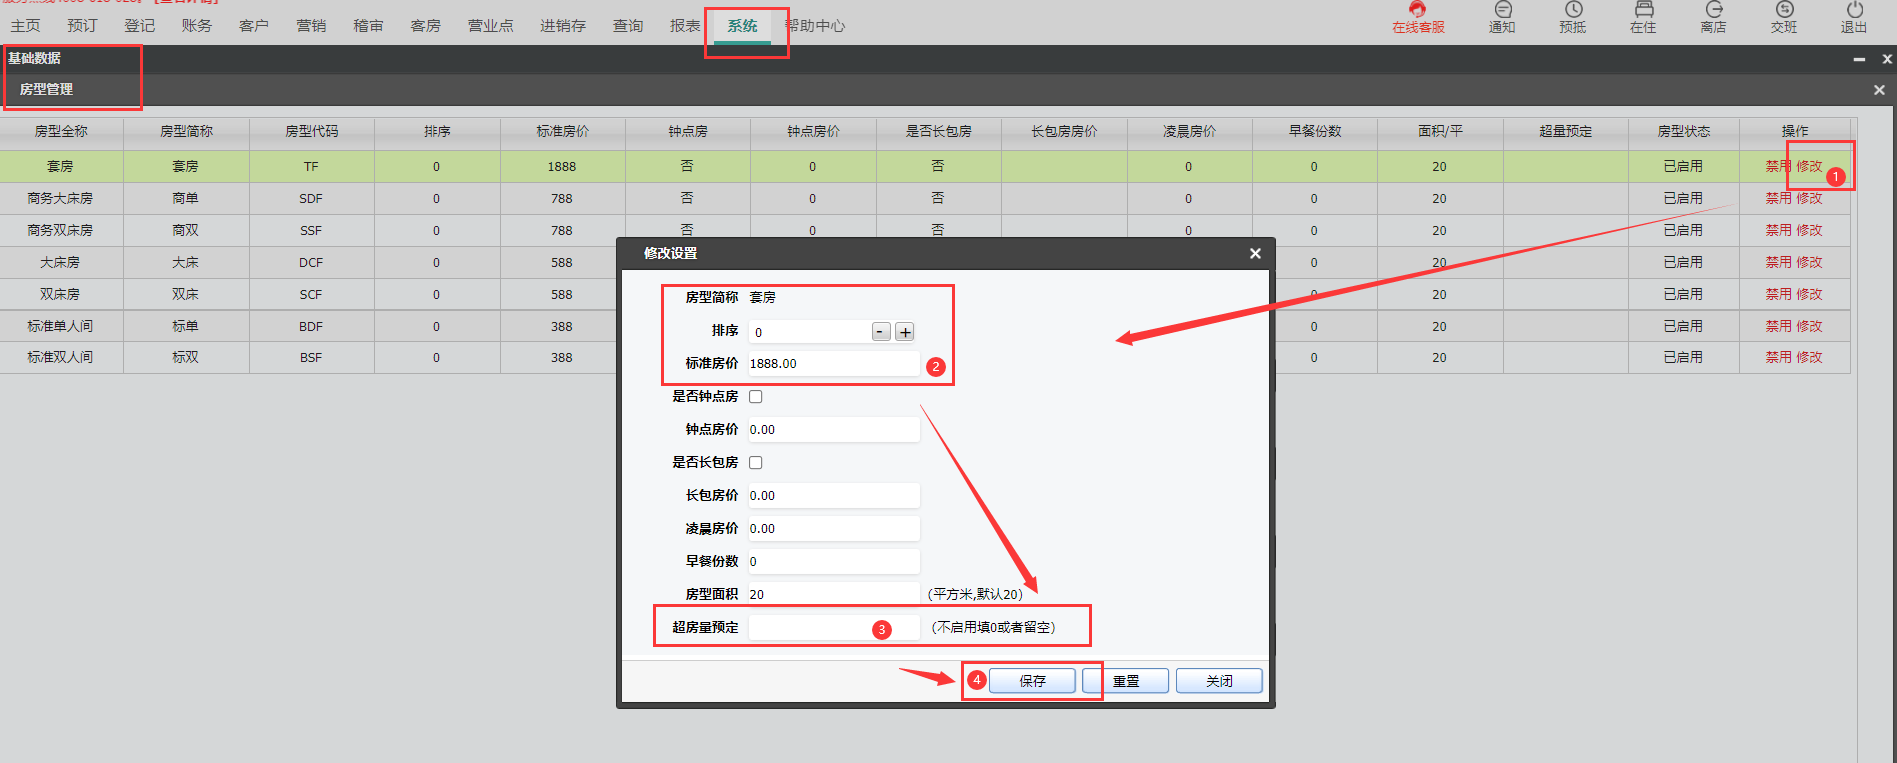
Task: Click the 关闭 button in dialog
Action: click(x=1219, y=681)
